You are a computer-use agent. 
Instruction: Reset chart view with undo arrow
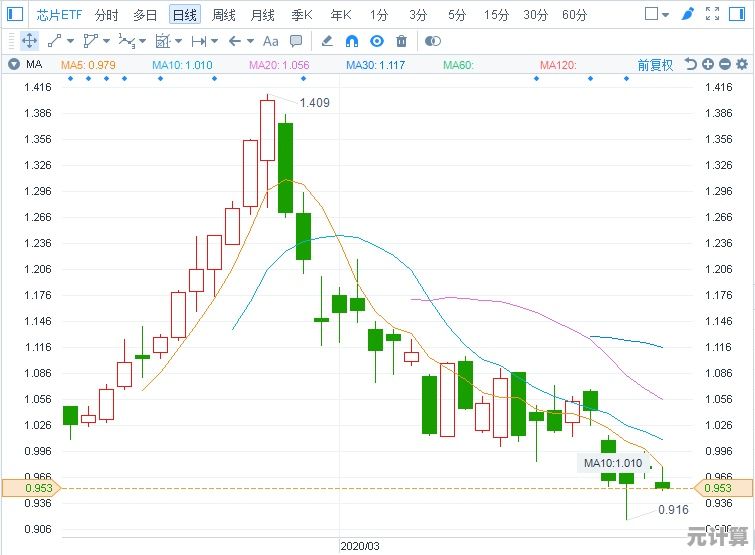click(690, 64)
